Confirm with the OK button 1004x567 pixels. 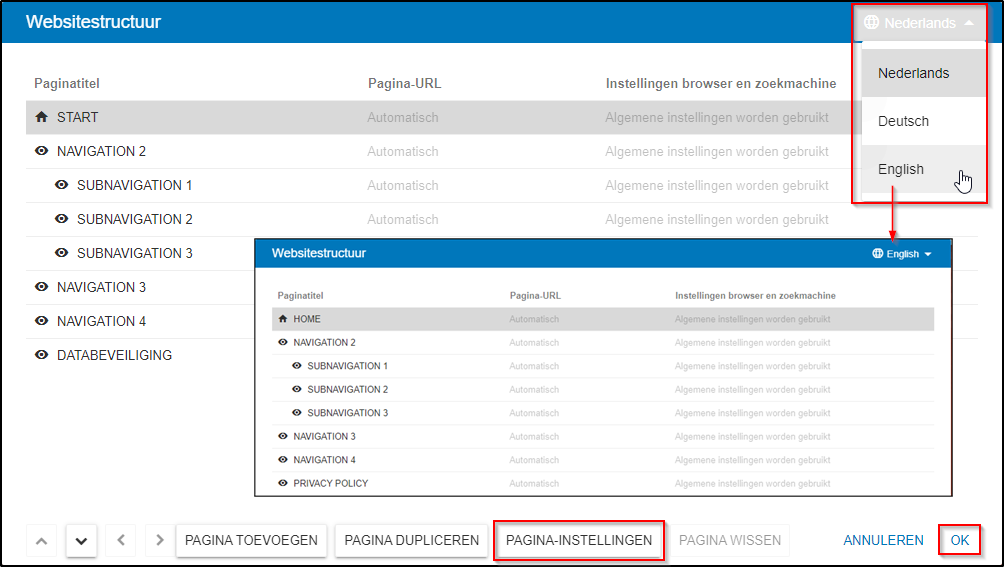pyautogui.click(x=959, y=540)
